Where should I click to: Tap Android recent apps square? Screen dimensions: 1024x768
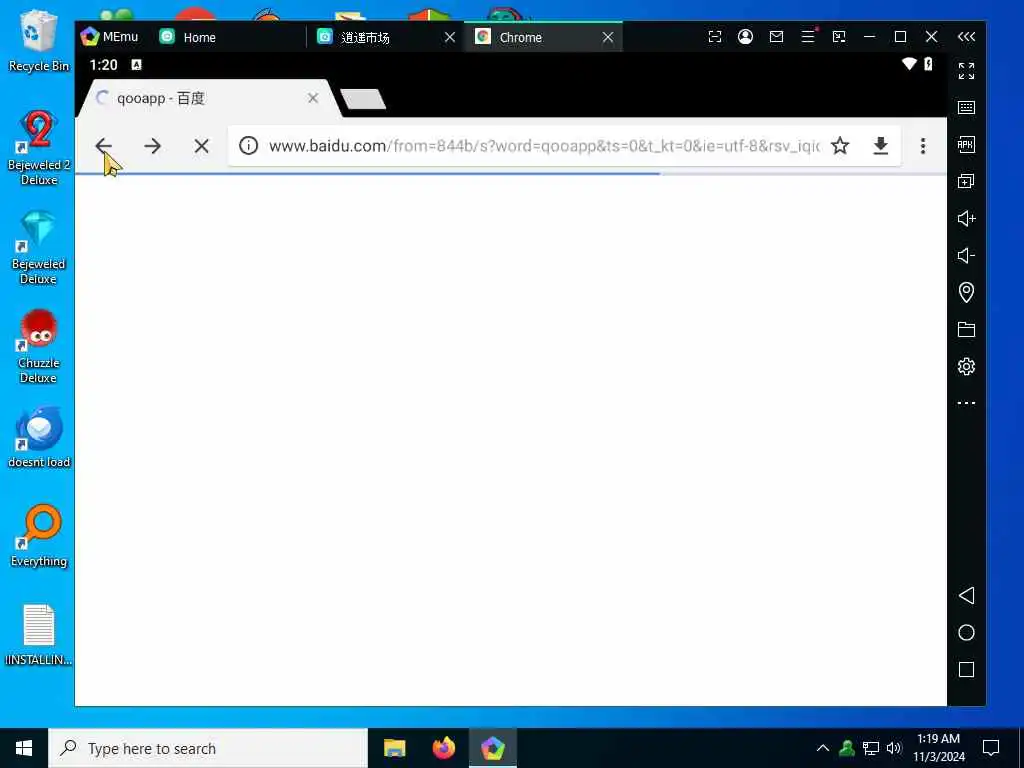tap(967, 669)
